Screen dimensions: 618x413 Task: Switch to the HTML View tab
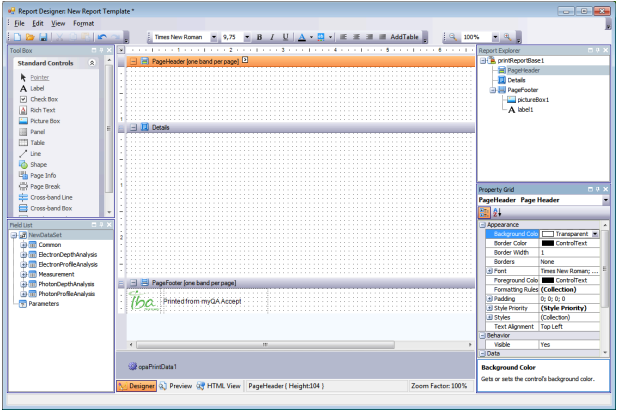[219, 385]
